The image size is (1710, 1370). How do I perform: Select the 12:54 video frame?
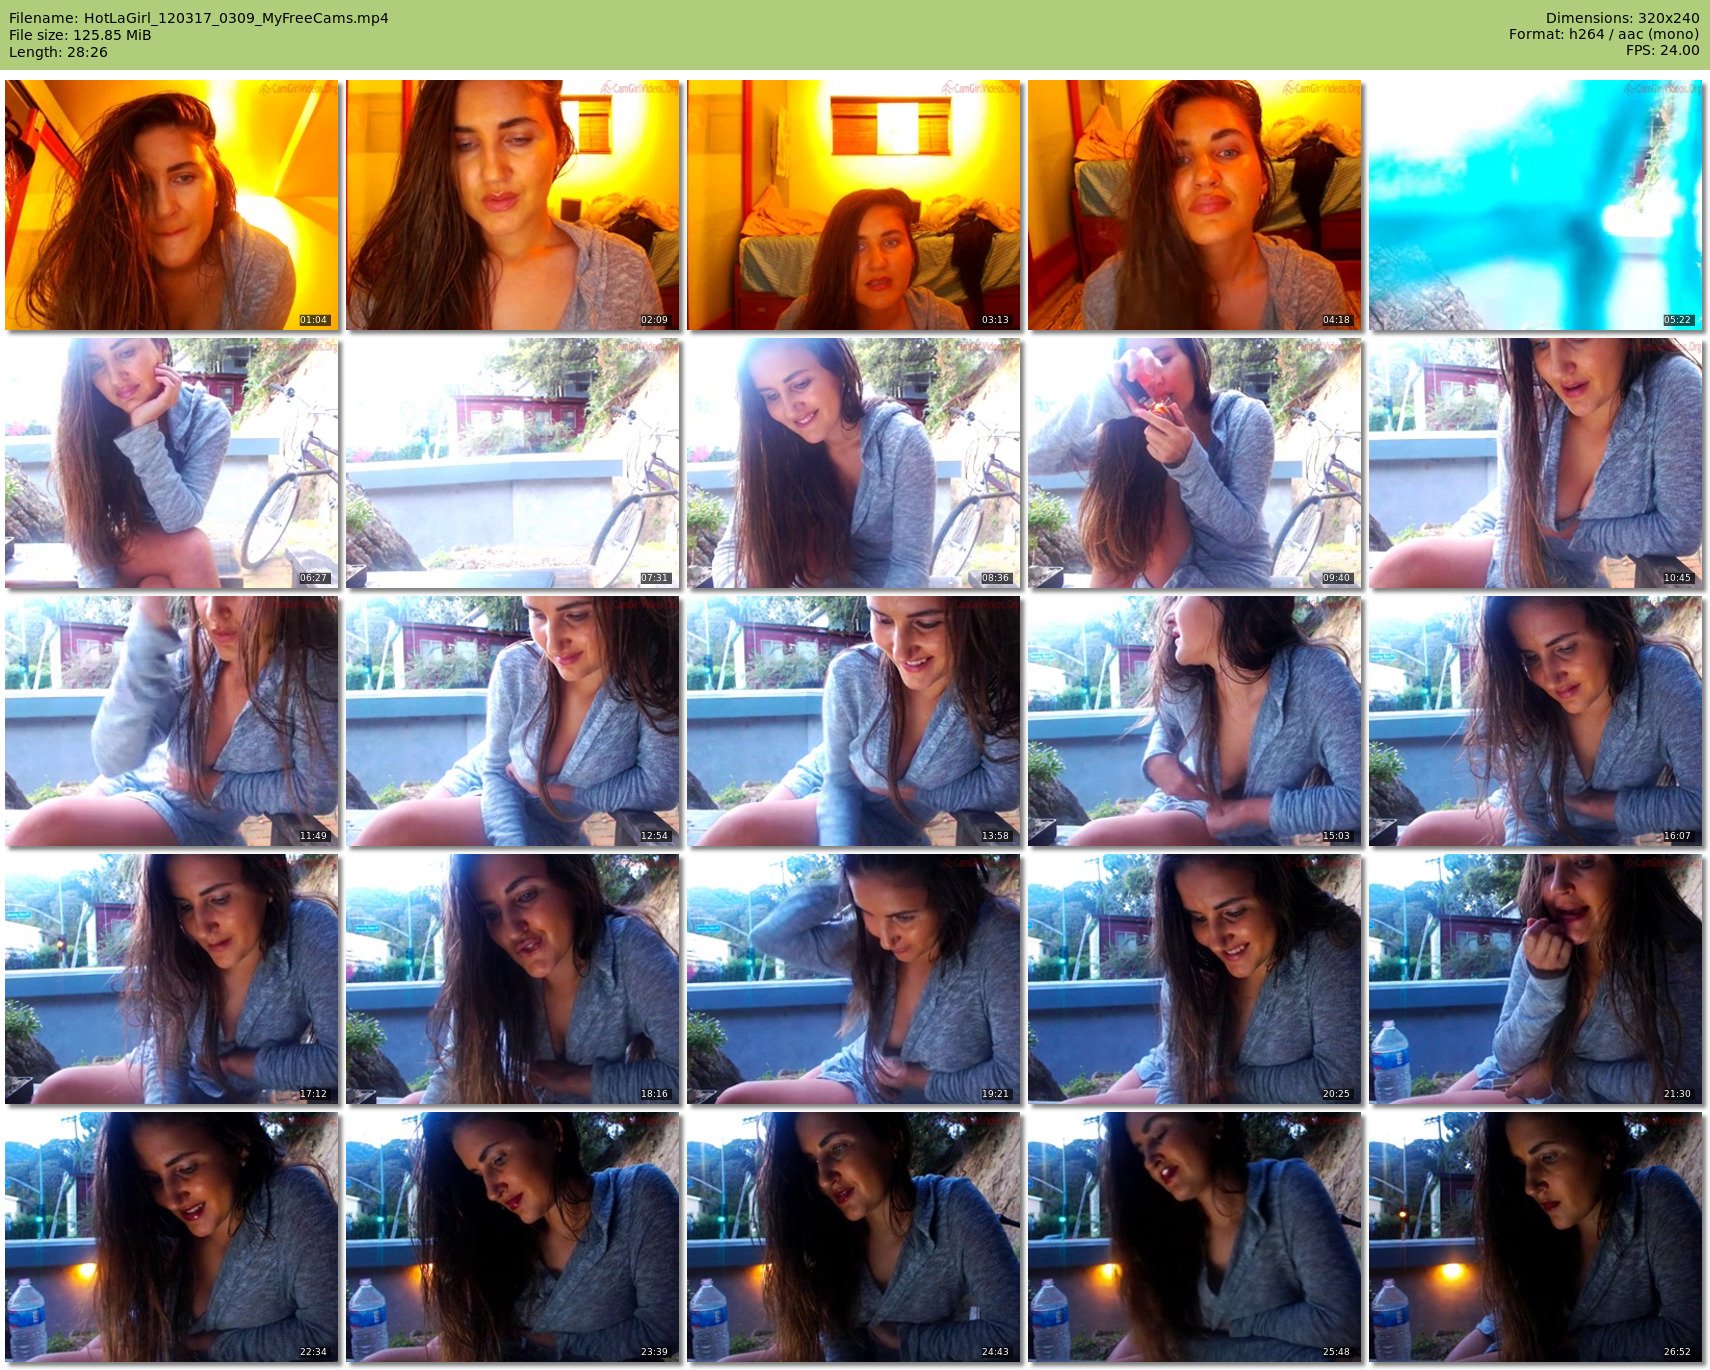tap(513, 721)
